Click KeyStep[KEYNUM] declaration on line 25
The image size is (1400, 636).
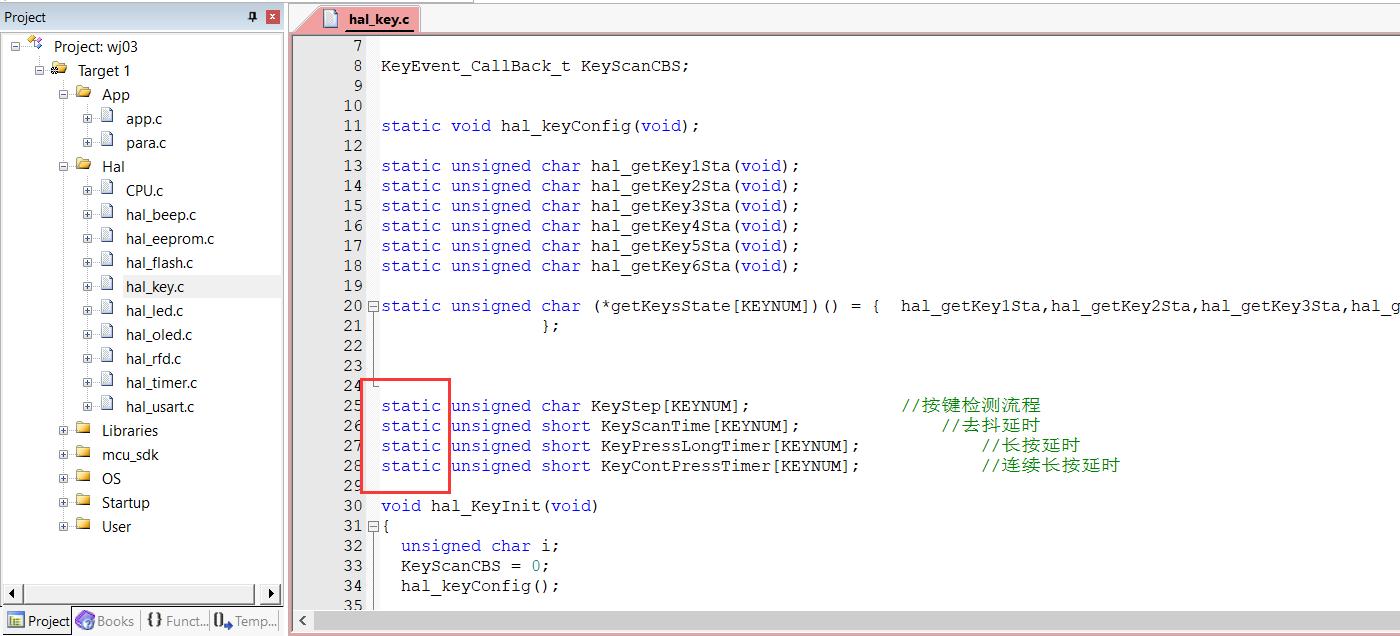(x=565, y=406)
